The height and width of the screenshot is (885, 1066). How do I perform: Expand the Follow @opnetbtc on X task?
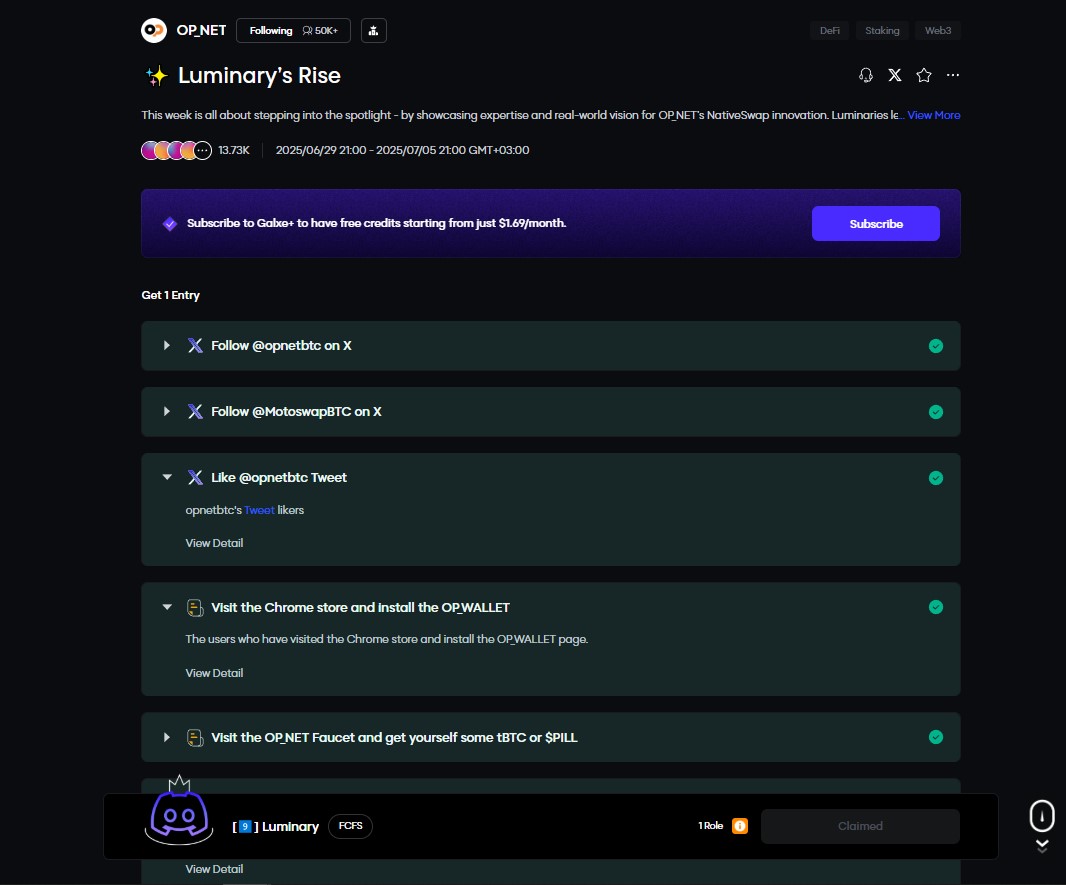(167, 346)
